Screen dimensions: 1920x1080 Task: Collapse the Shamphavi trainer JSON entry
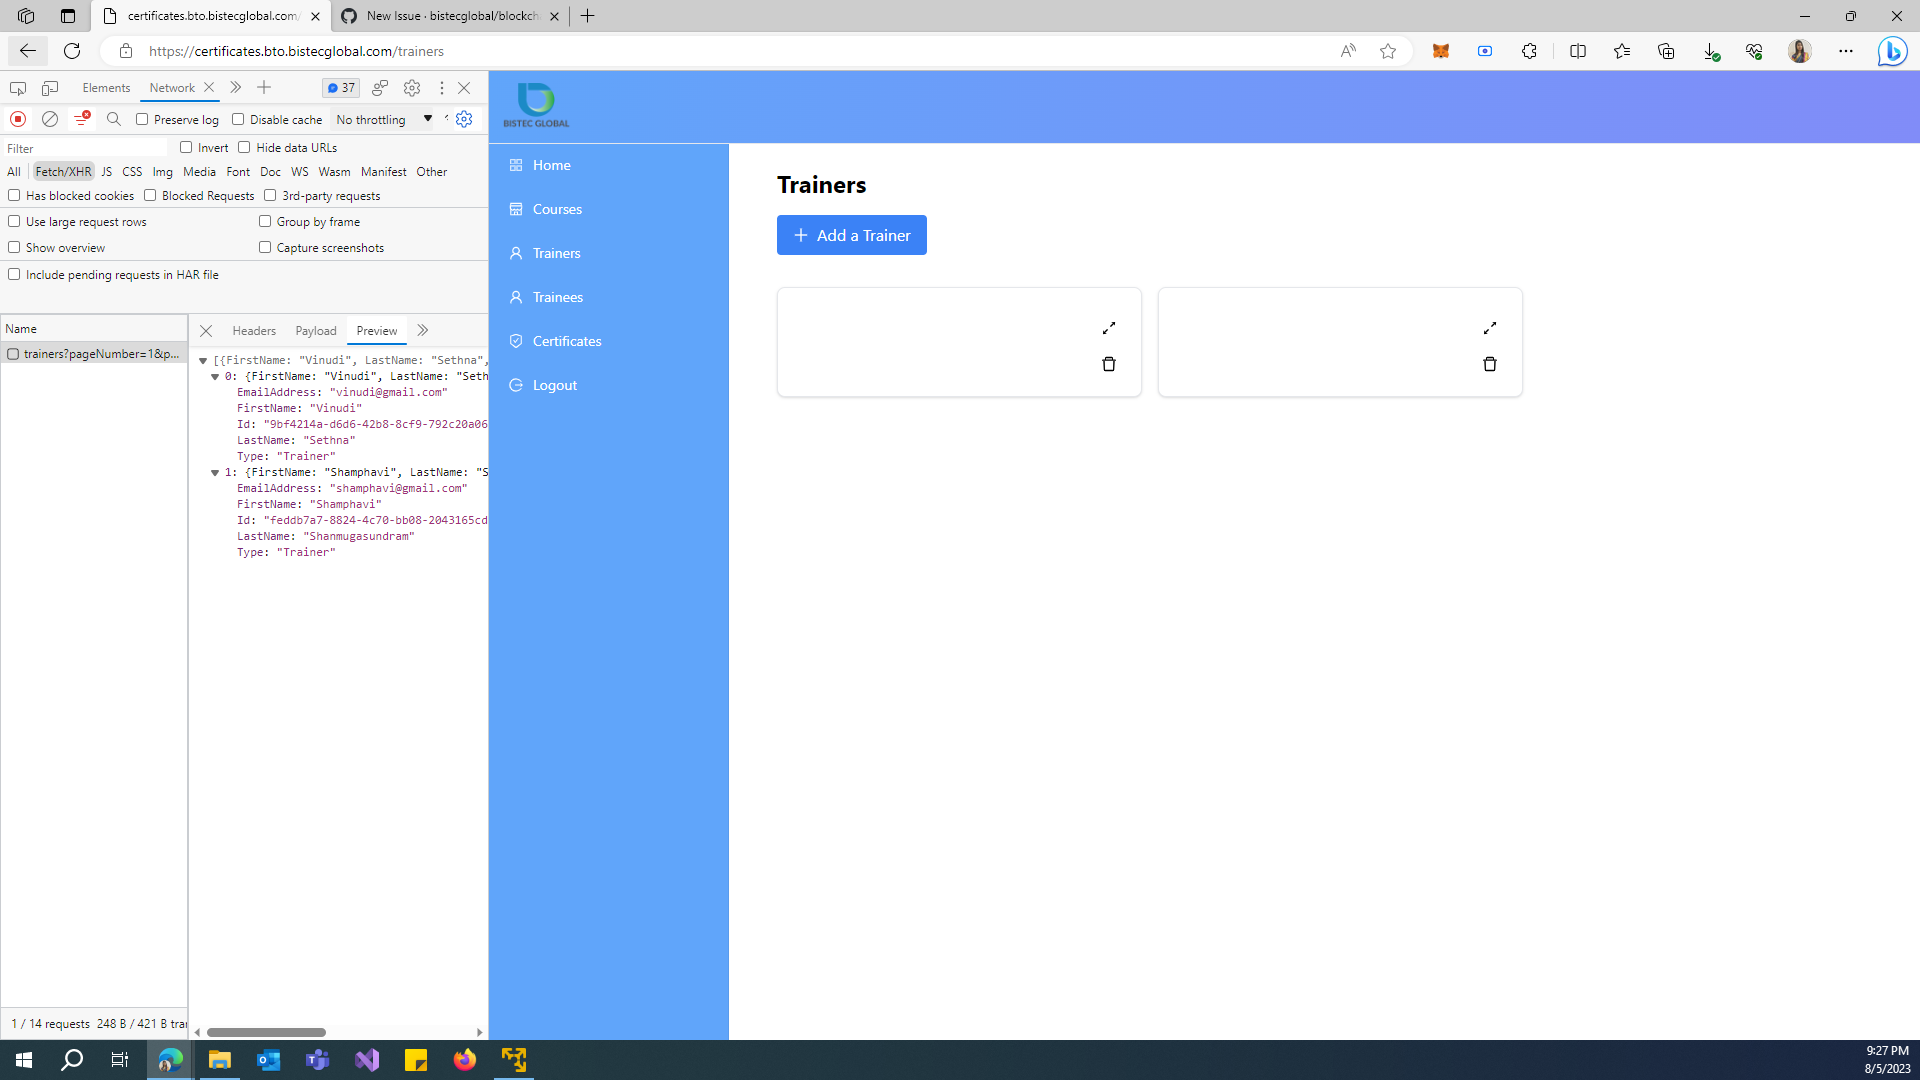(216, 472)
